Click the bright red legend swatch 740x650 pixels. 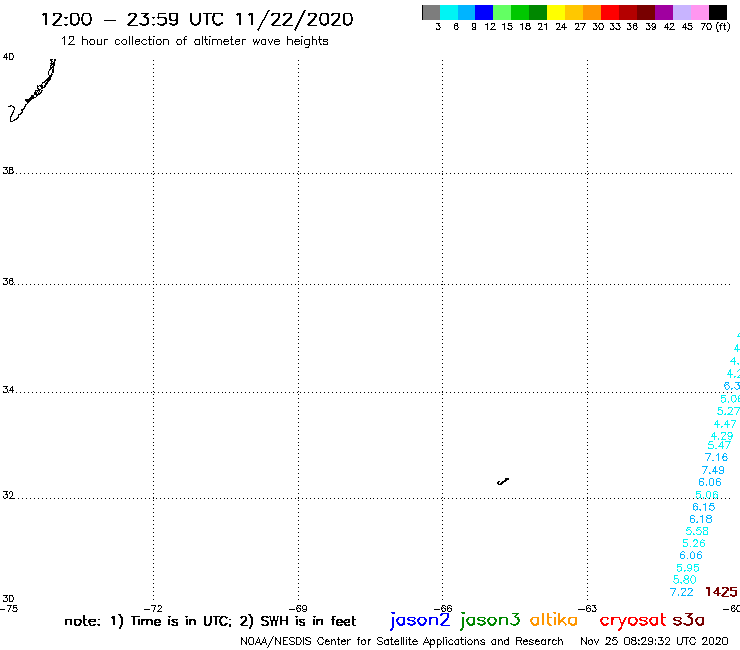610,12
